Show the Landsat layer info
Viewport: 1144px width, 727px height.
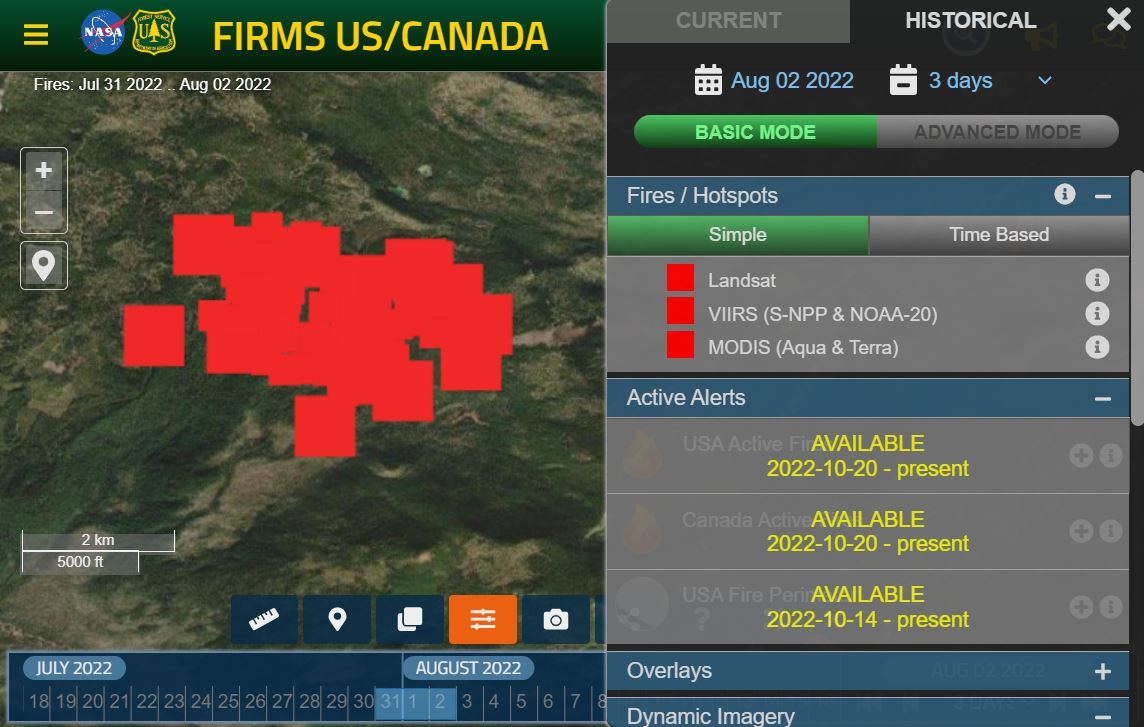point(1097,280)
